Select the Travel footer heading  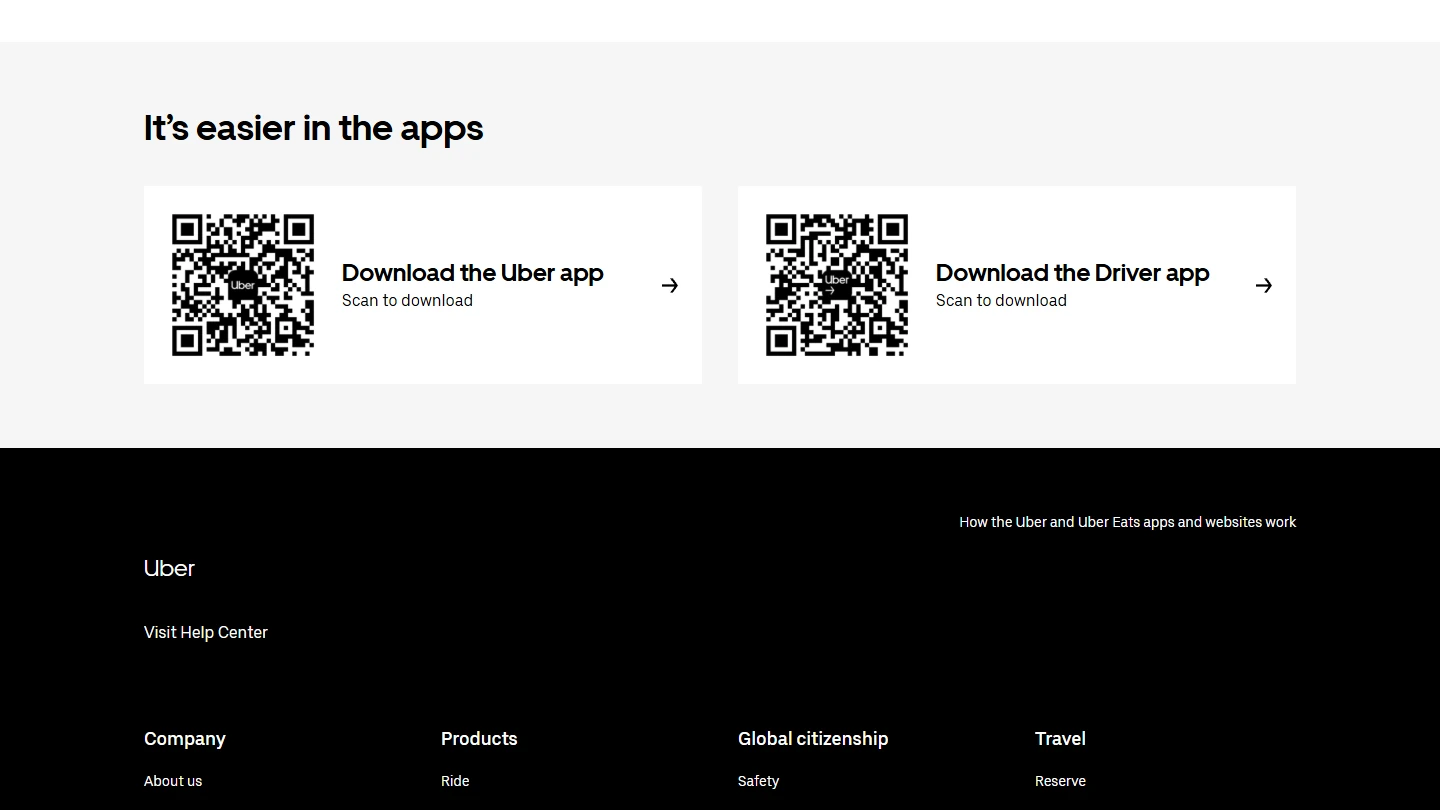1060,739
